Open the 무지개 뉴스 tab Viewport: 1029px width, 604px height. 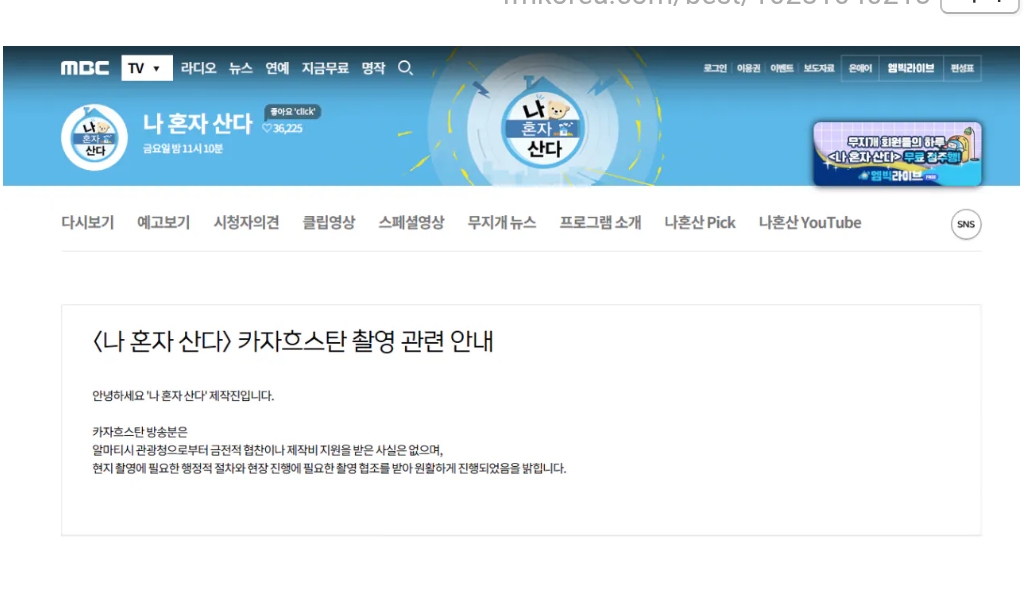pos(501,223)
